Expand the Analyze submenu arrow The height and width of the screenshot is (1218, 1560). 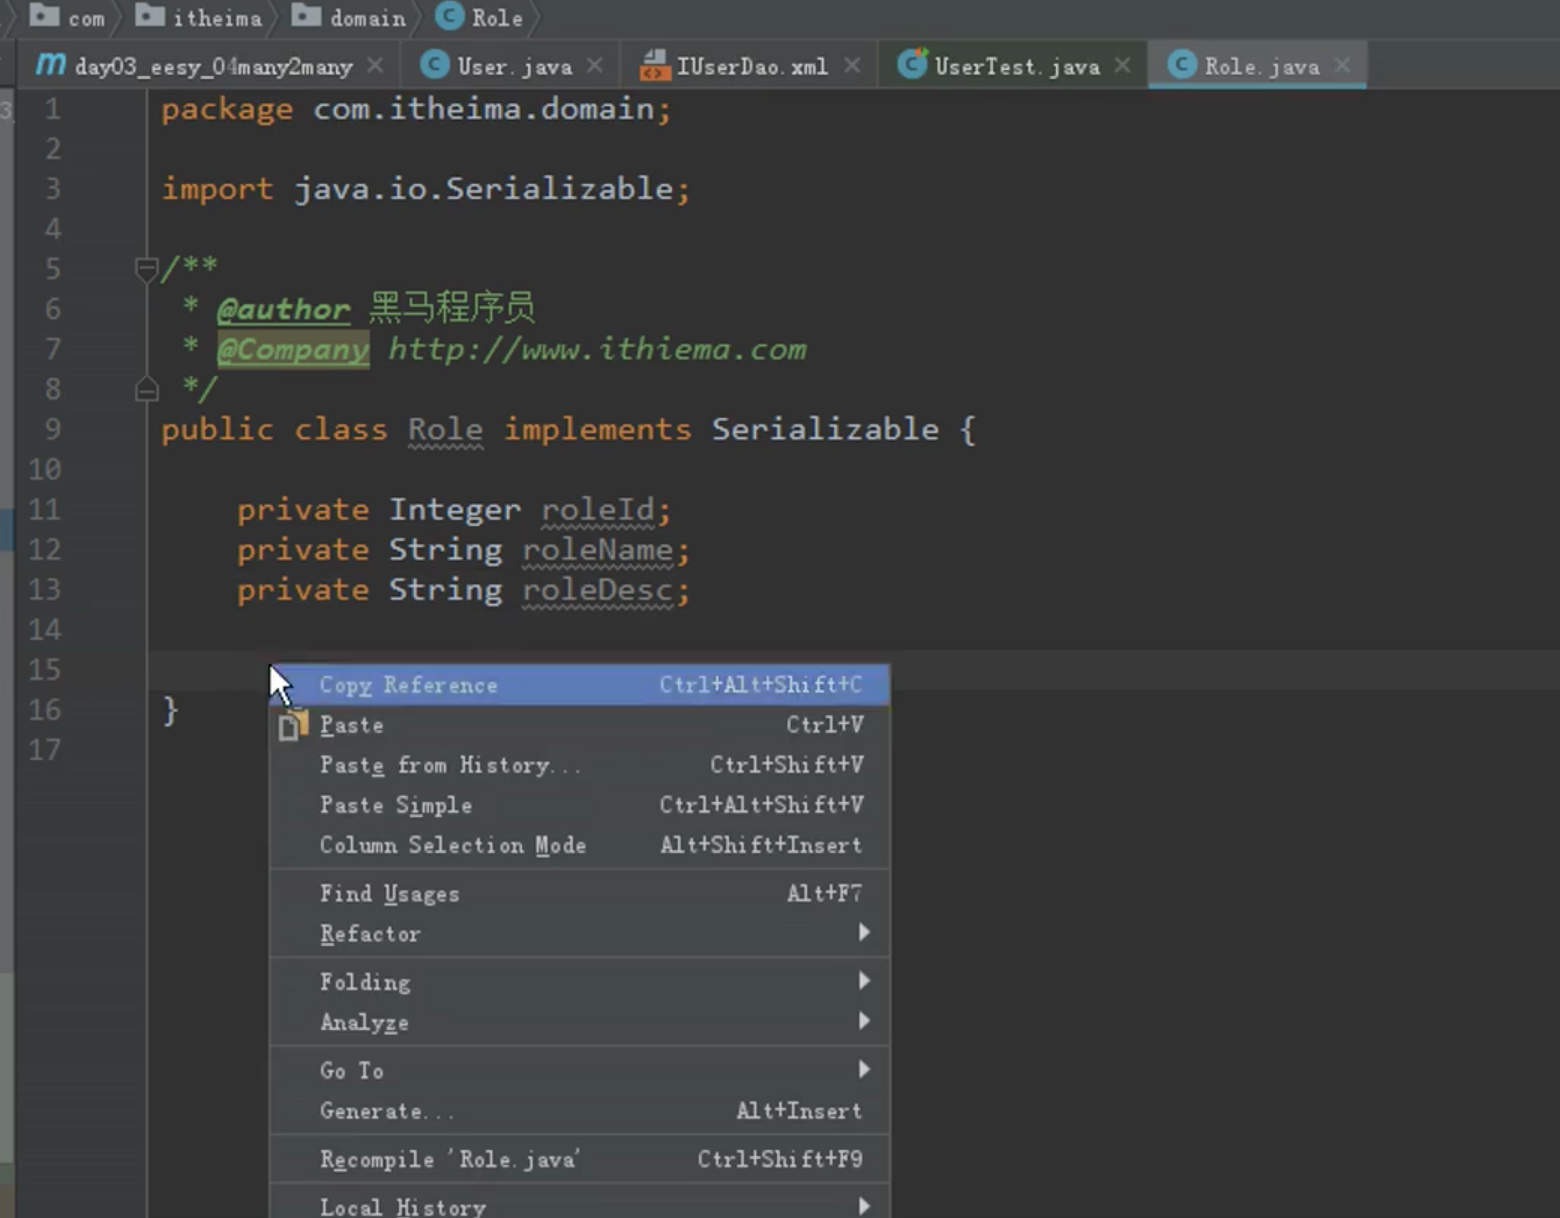(x=864, y=1020)
